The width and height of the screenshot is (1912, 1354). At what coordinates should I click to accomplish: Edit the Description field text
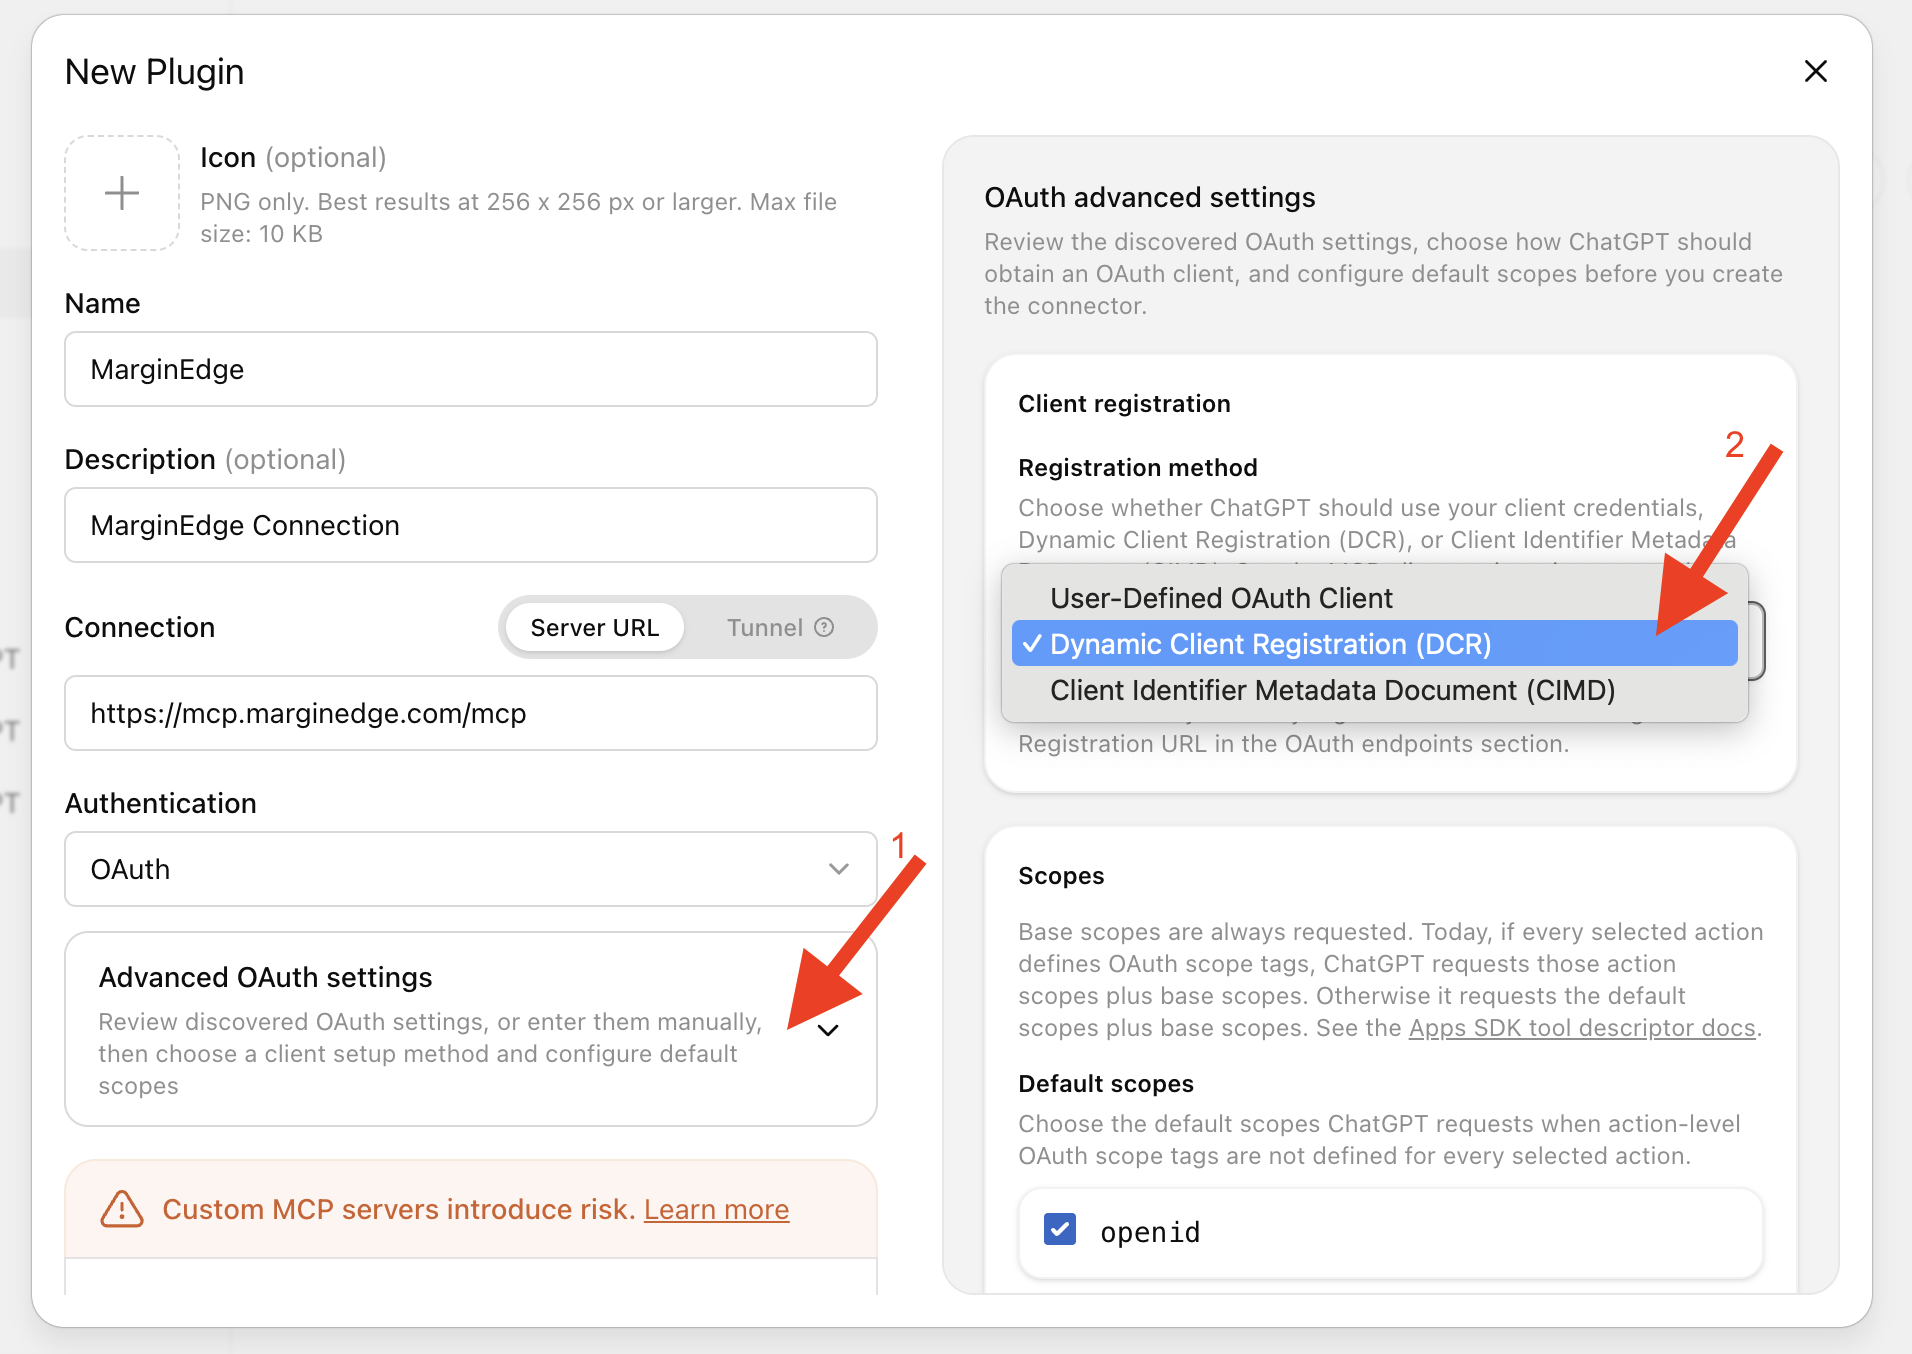point(471,525)
